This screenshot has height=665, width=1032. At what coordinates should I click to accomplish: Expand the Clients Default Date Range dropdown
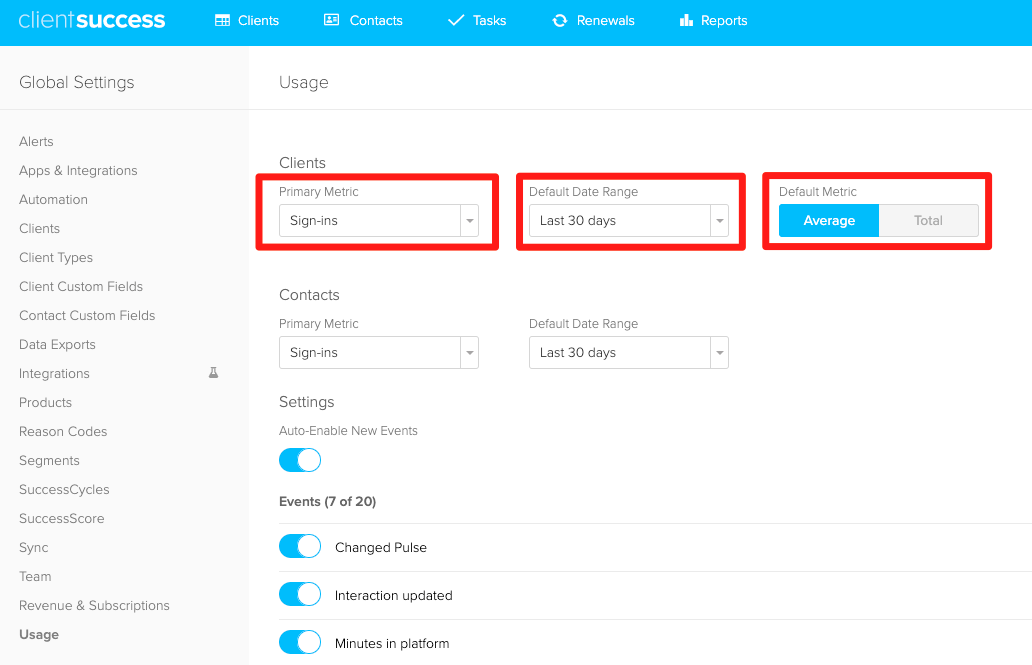click(x=629, y=221)
